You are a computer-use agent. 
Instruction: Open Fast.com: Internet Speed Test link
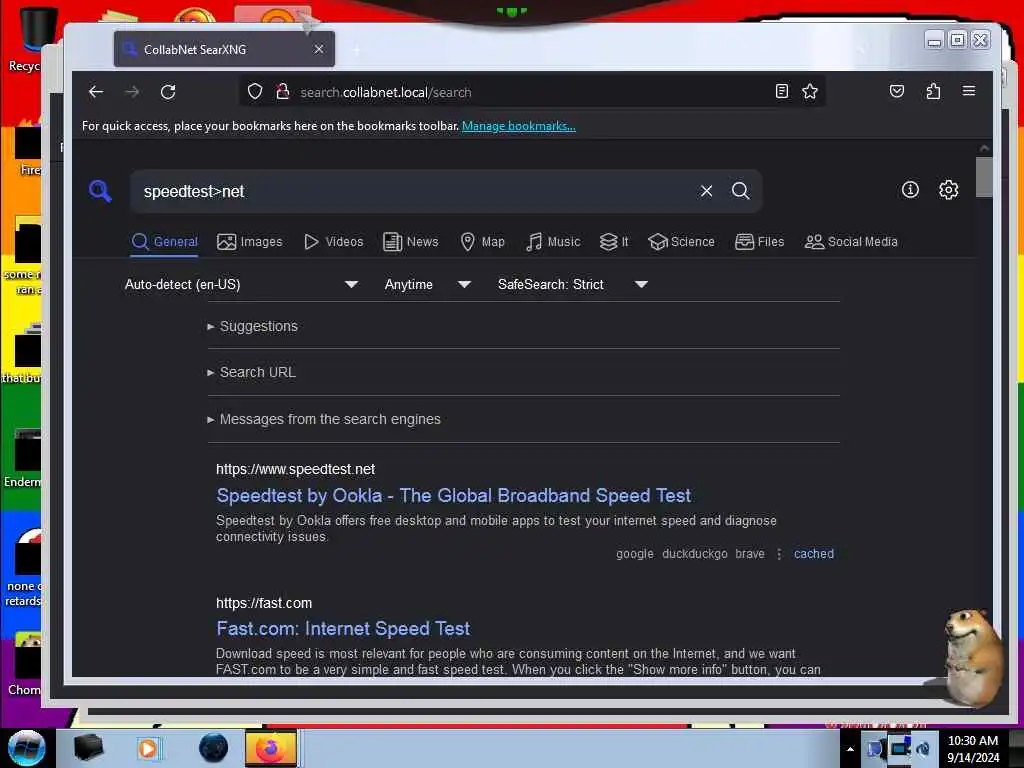[343, 629]
